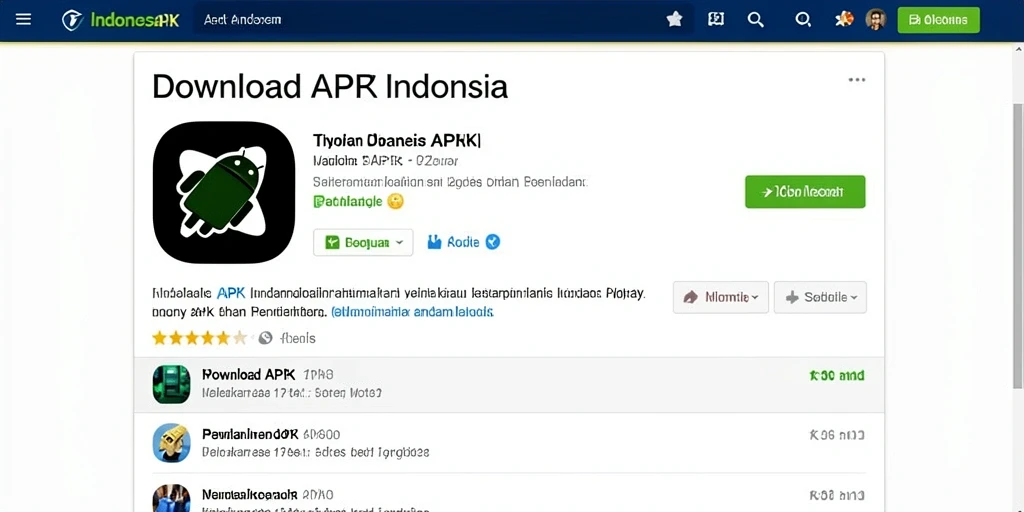
Task: Click the blue Rodie icon
Action: click(434, 242)
